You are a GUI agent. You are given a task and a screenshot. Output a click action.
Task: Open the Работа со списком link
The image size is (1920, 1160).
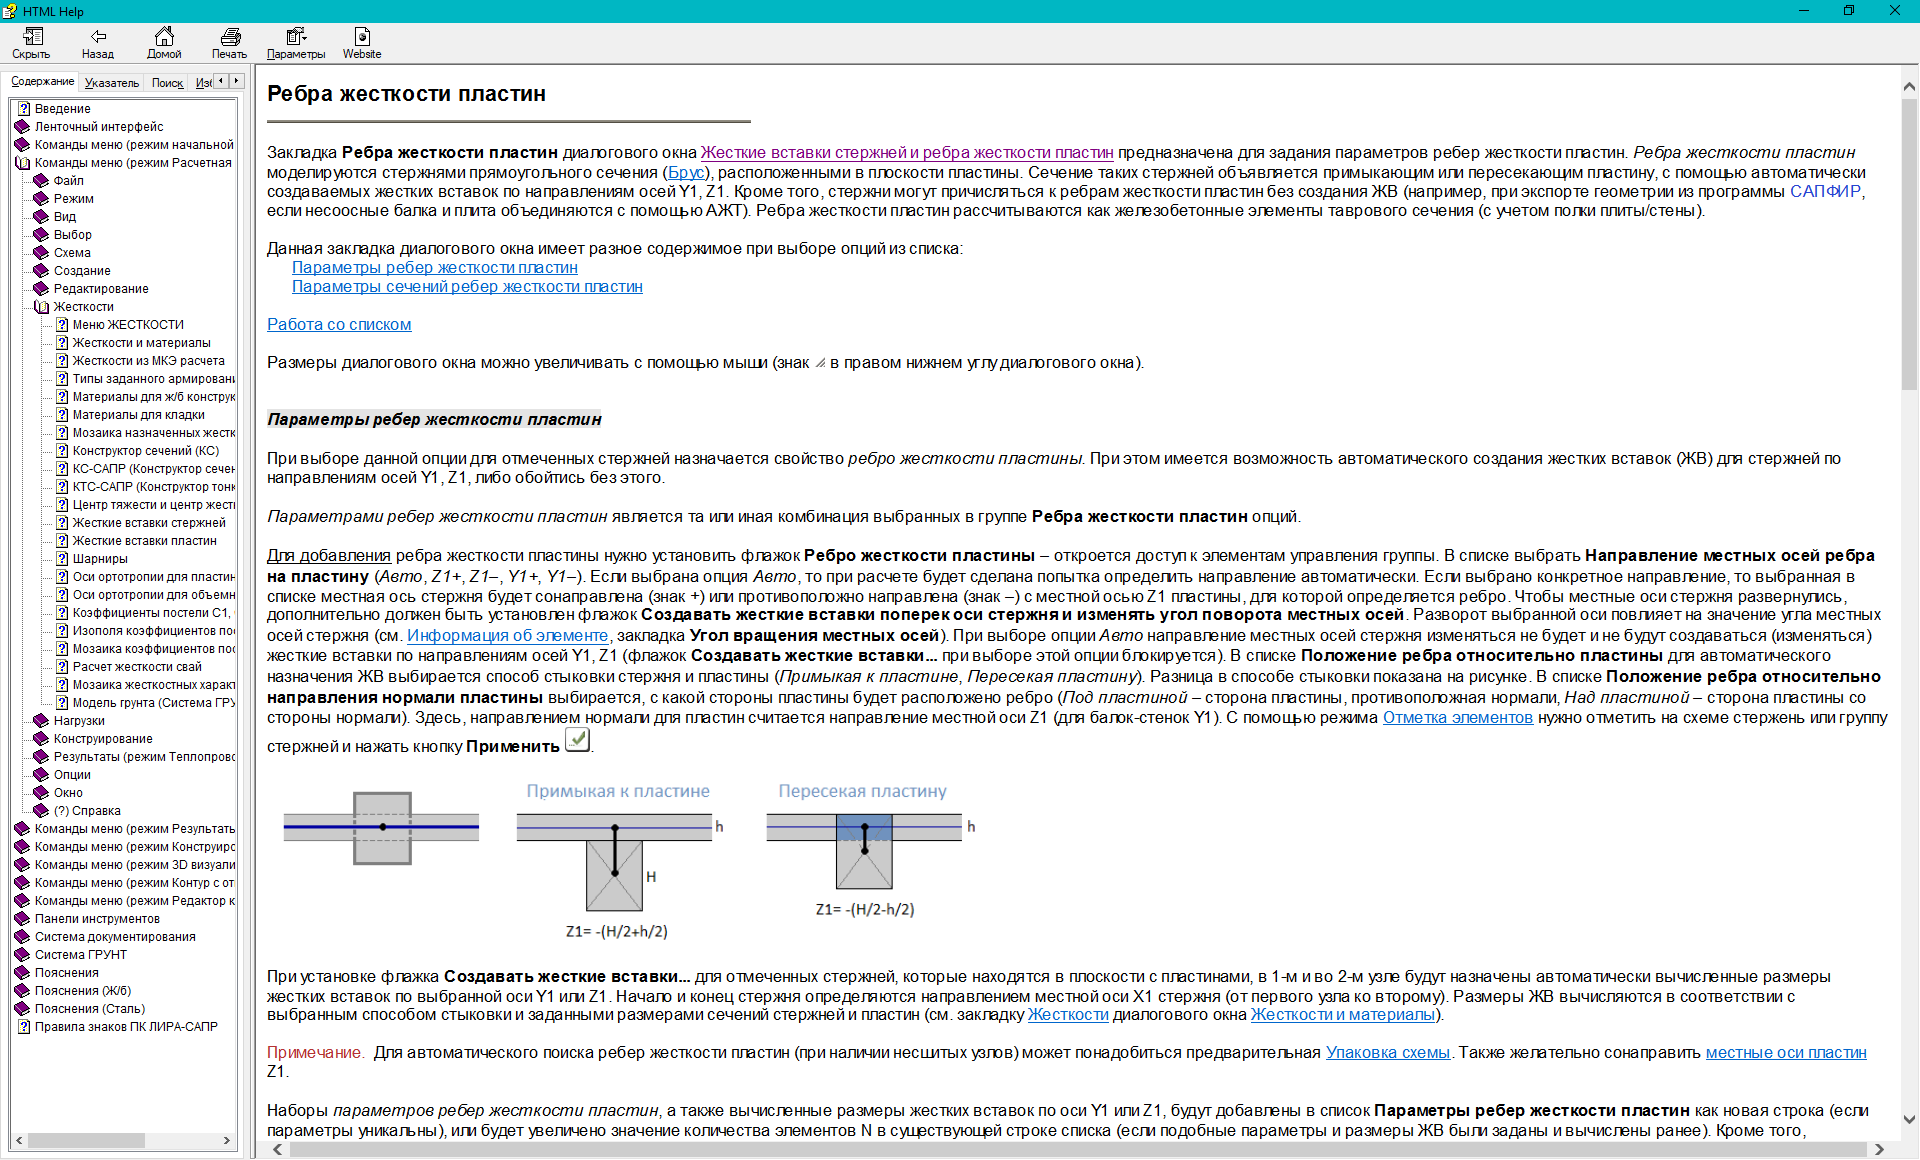coord(339,324)
